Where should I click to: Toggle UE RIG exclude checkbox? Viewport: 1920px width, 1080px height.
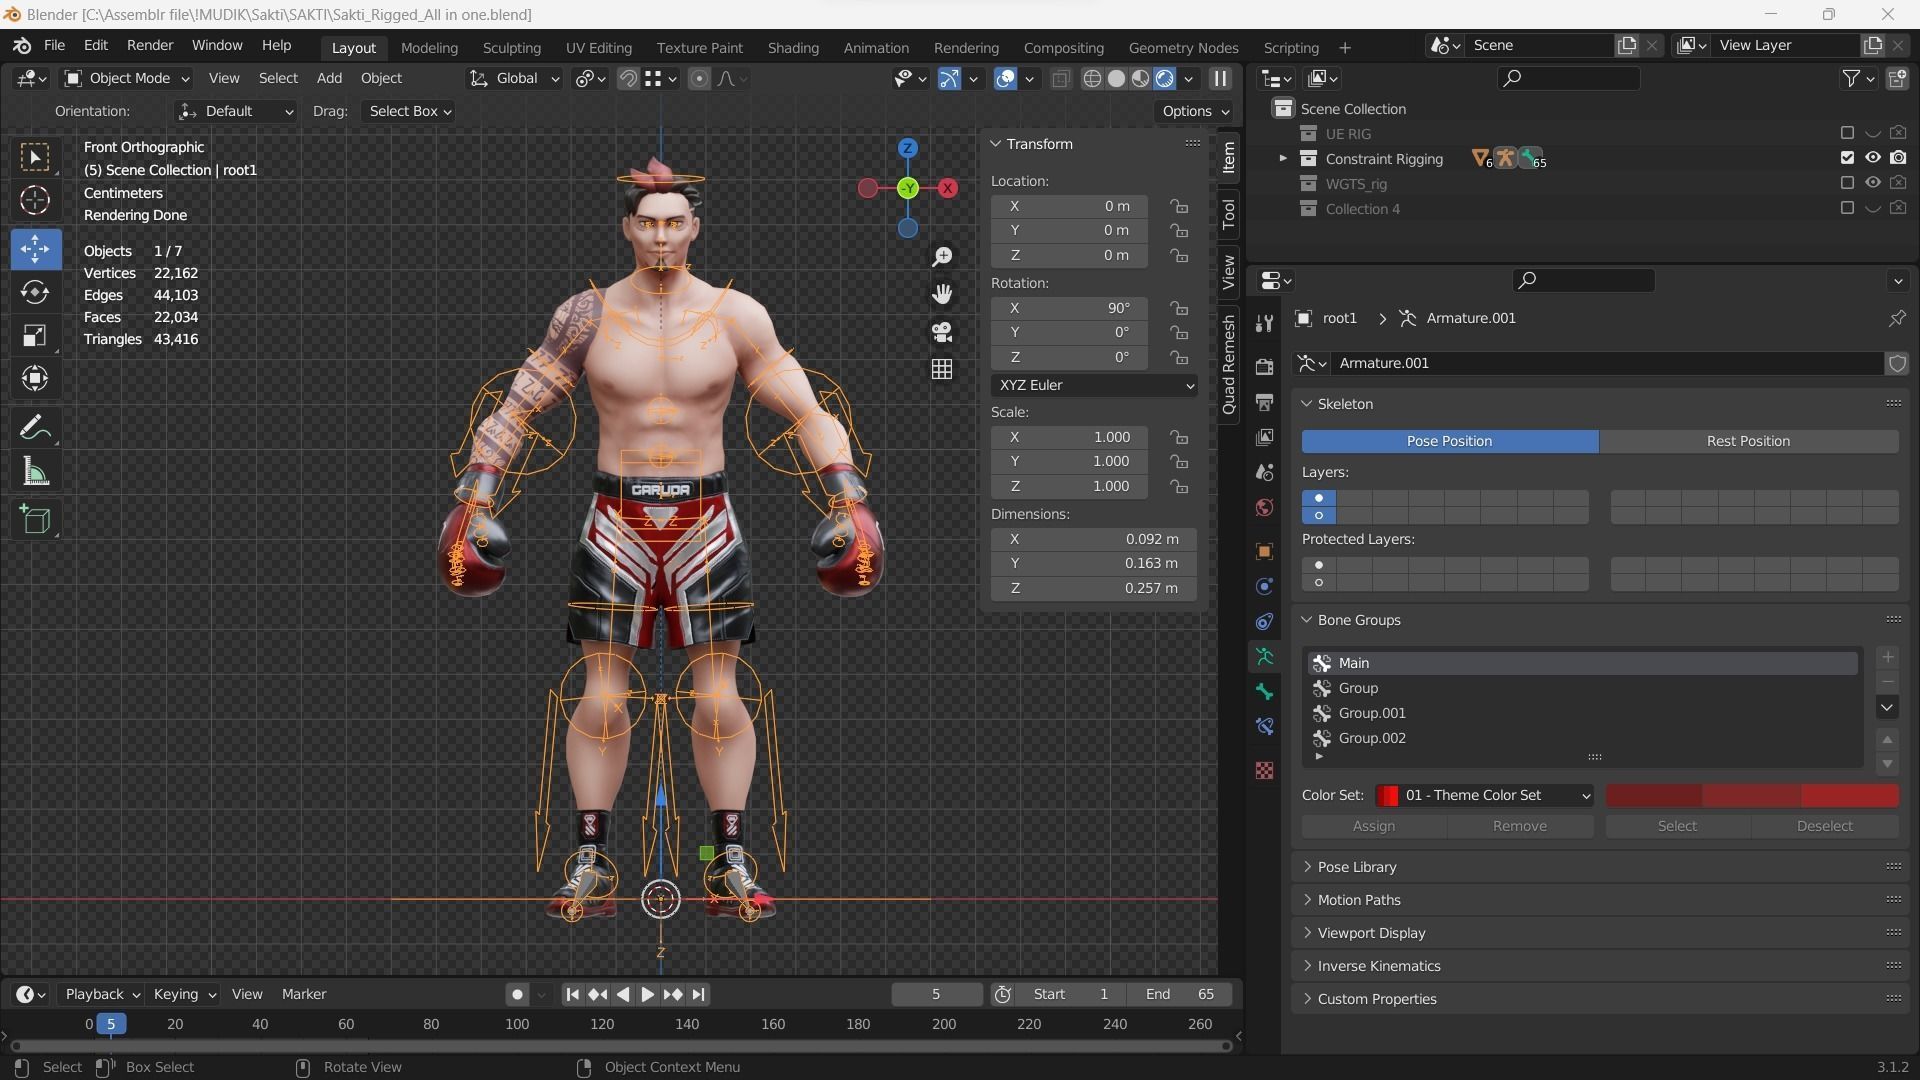pyautogui.click(x=1847, y=133)
